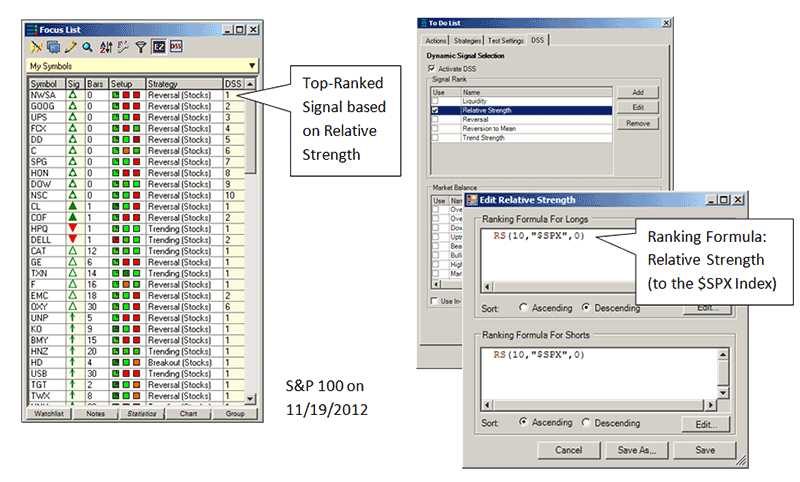Click the DSS toolbar icon in Focus List
800x482 pixels.
[176, 47]
